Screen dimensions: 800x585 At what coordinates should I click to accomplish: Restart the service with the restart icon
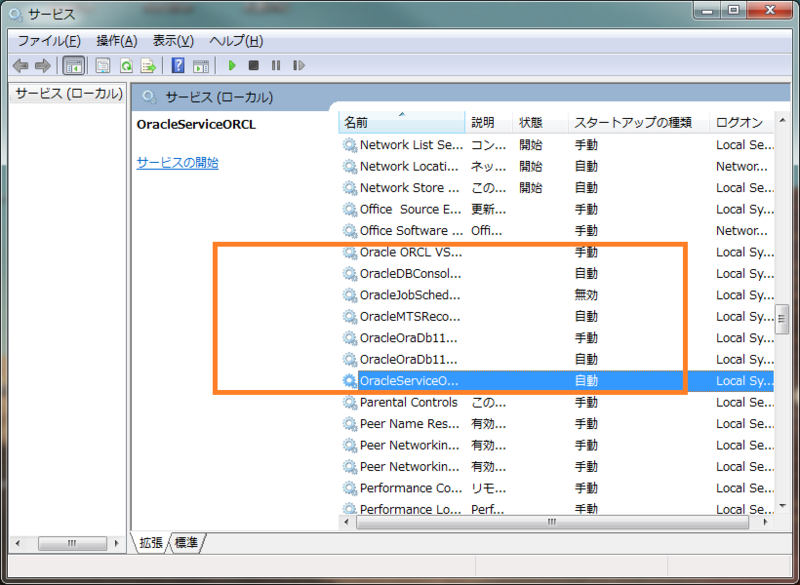299,65
